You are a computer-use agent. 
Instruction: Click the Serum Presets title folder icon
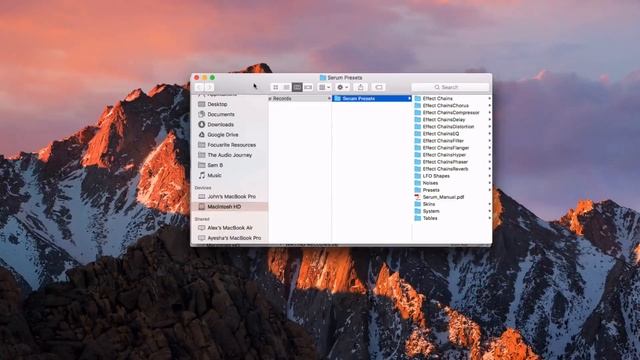[x=323, y=78]
